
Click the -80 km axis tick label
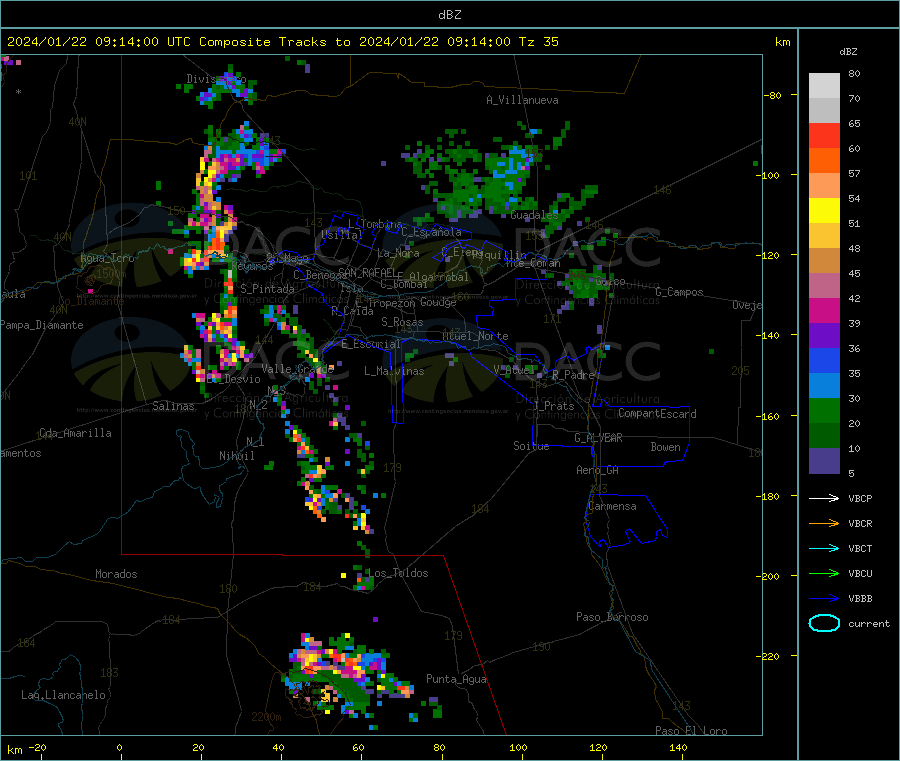[771, 95]
